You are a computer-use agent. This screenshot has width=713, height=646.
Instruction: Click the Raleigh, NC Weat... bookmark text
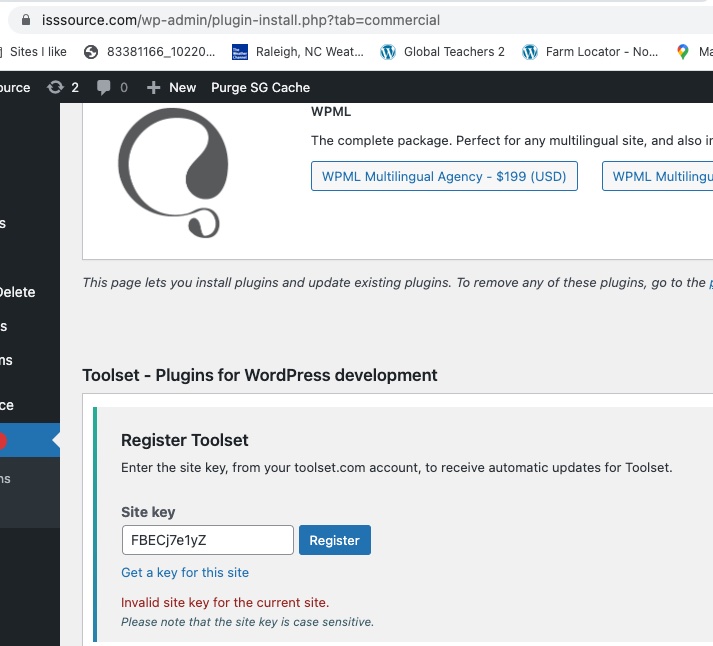pos(310,52)
